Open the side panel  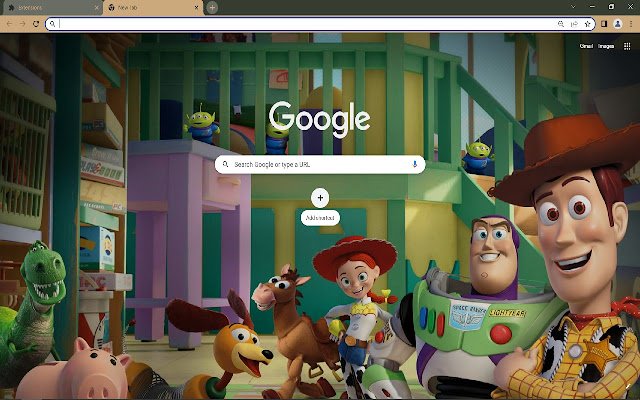point(604,24)
